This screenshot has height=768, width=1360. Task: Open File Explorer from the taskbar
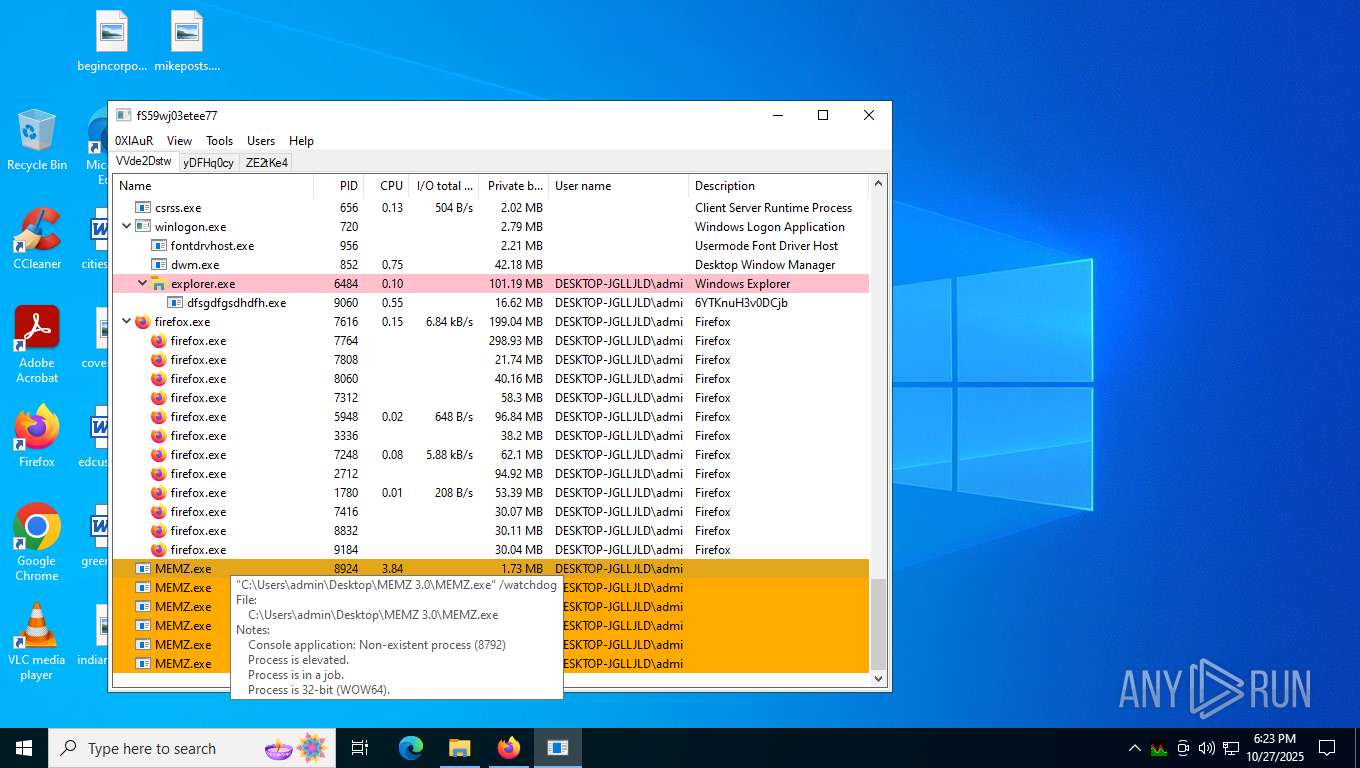tap(460, 748)
